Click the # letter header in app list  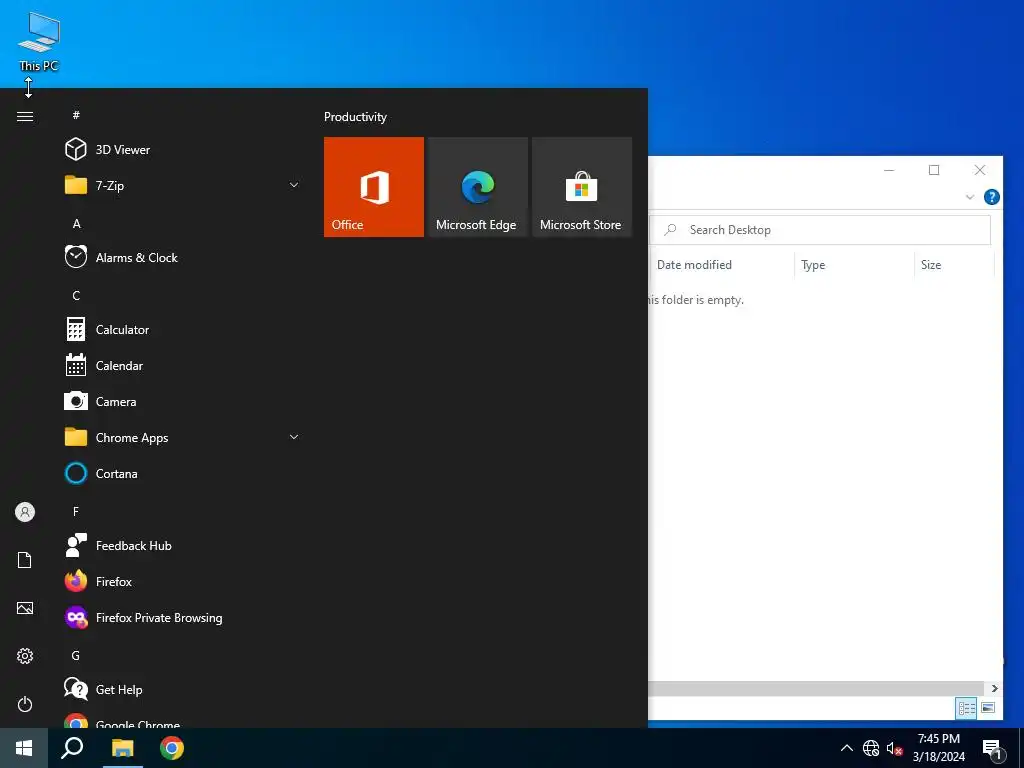[76, 115]
